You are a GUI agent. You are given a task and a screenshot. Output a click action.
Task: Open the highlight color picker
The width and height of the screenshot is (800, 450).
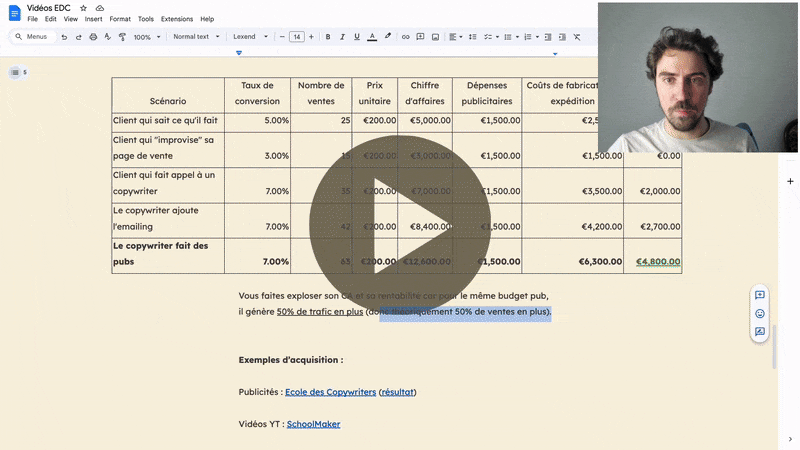[x=388, y=37]
